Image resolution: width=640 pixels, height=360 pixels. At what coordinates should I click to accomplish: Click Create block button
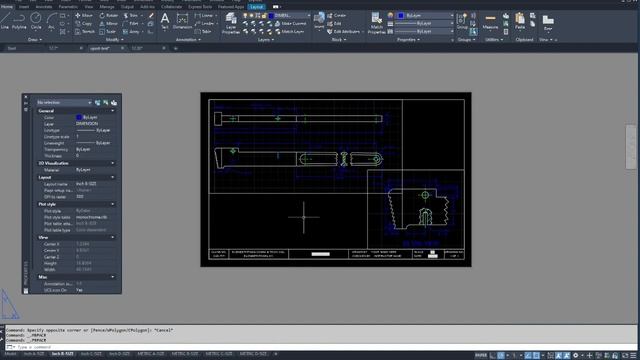336,16
